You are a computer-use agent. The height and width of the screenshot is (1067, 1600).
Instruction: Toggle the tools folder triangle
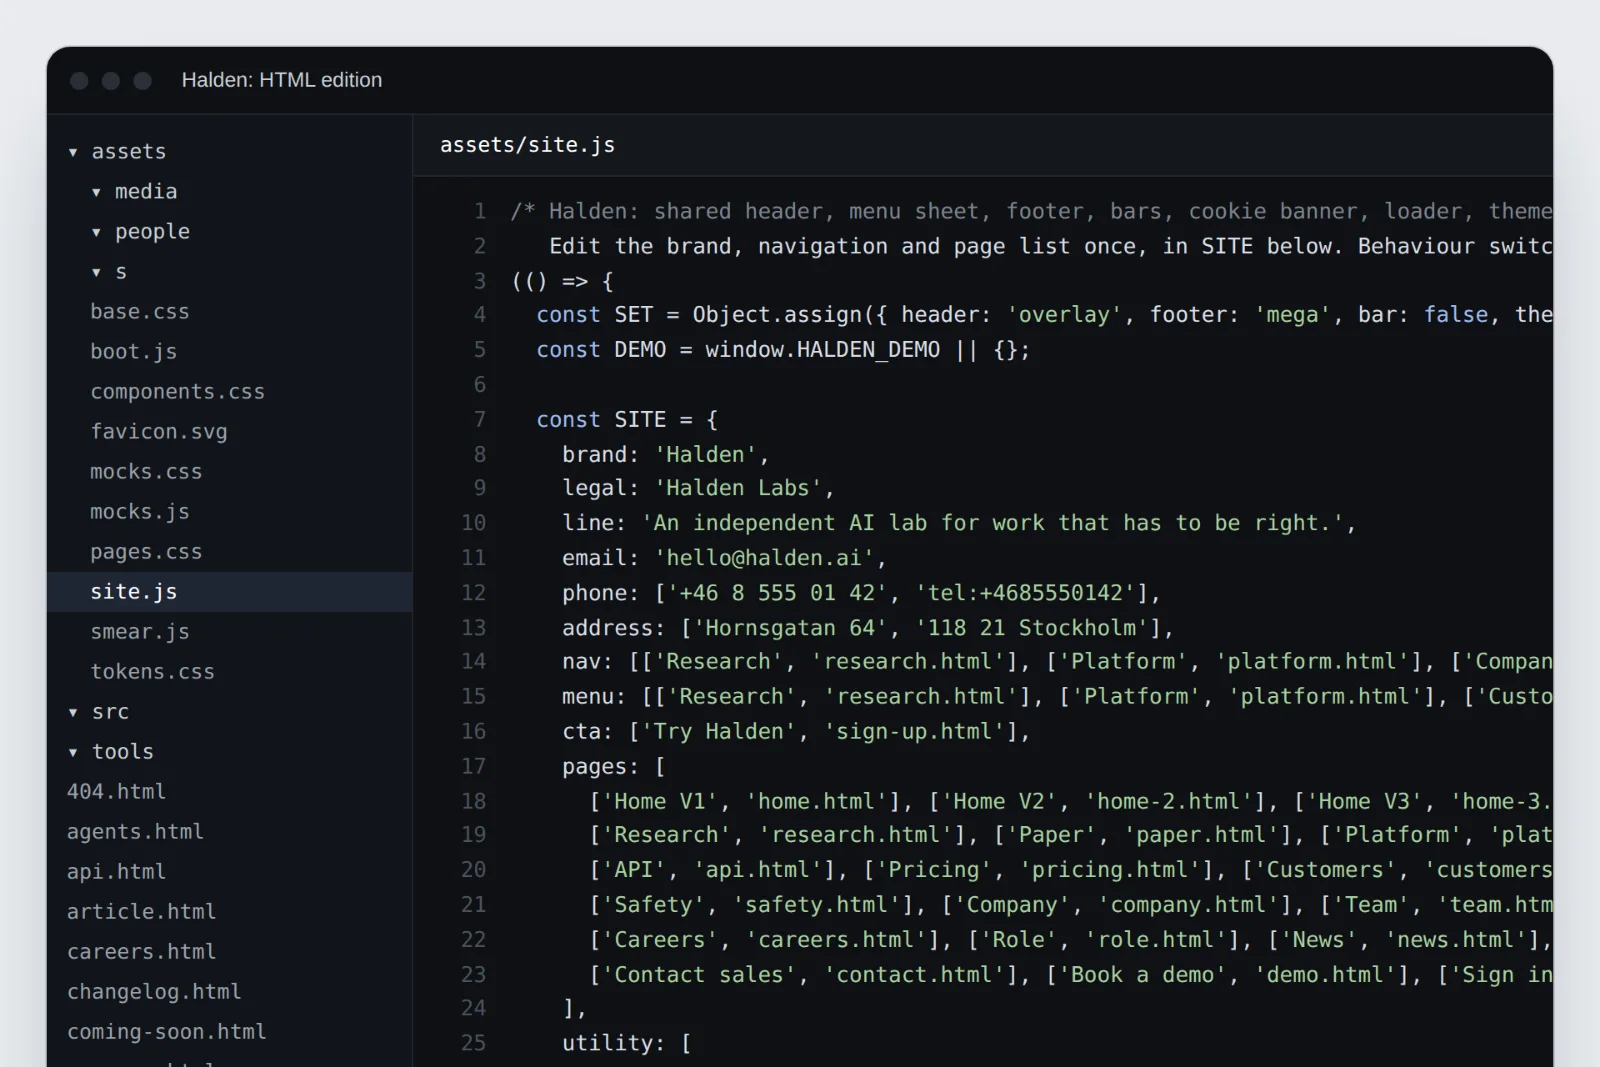click(x=73, y=752)
